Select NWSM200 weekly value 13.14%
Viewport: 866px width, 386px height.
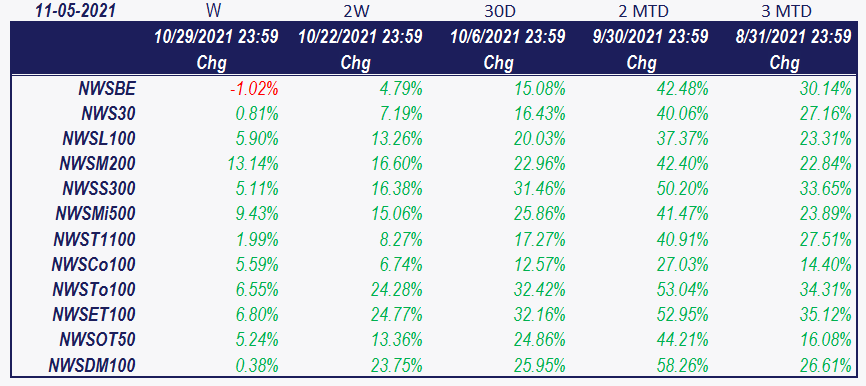click(x=252, y=164)
